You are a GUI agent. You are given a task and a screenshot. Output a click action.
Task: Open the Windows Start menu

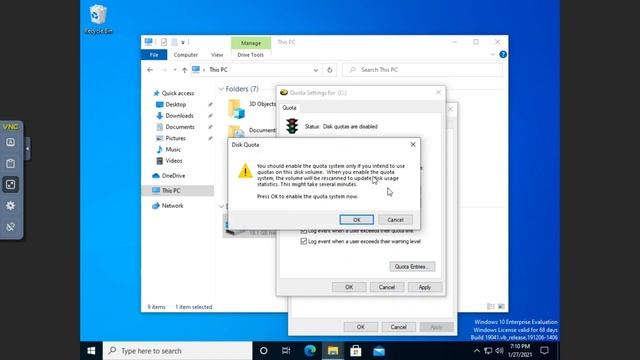[x=91, y=351]
